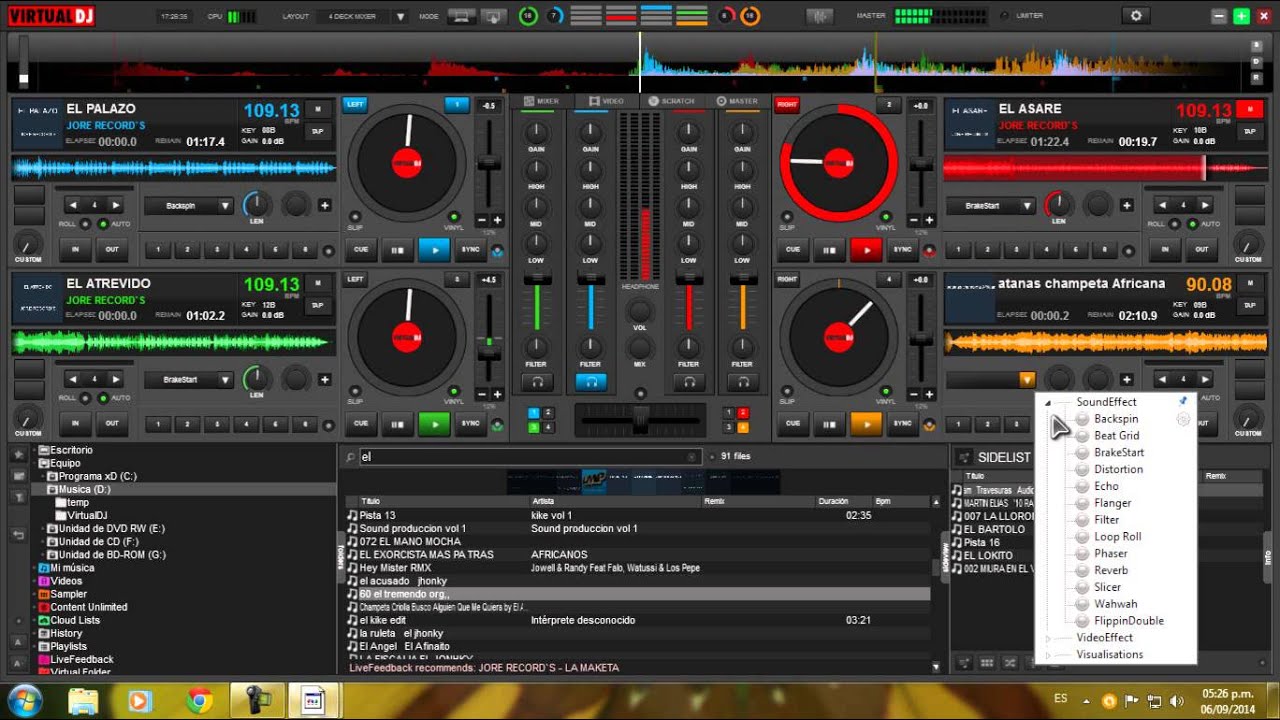Viewport: 1280px width, 720px height.
Task: Click the EL PALAZO pitch slider
Action: pos(488,165)
